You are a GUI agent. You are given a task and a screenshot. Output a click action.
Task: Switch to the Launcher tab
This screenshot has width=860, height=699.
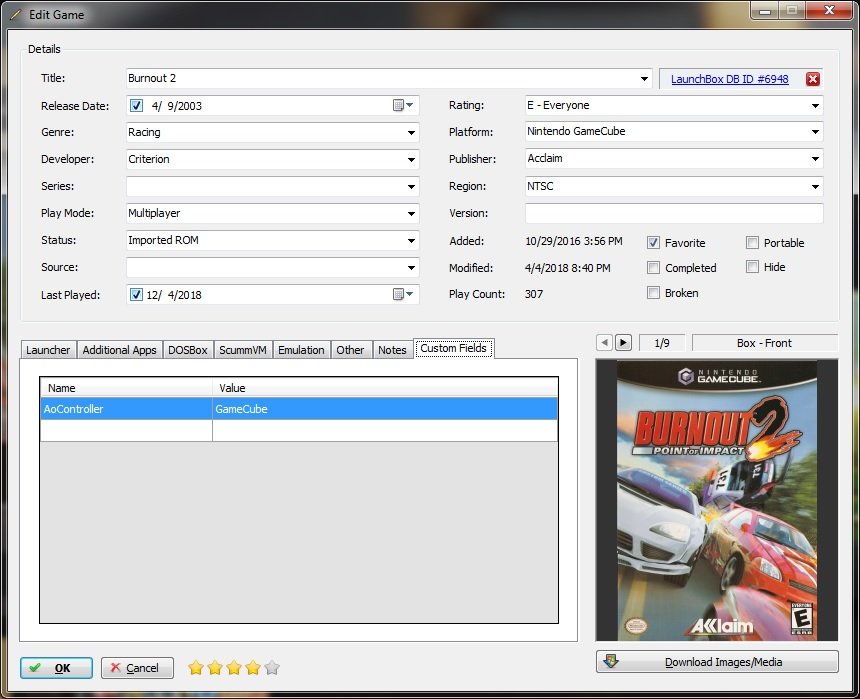tap(48, 350)
